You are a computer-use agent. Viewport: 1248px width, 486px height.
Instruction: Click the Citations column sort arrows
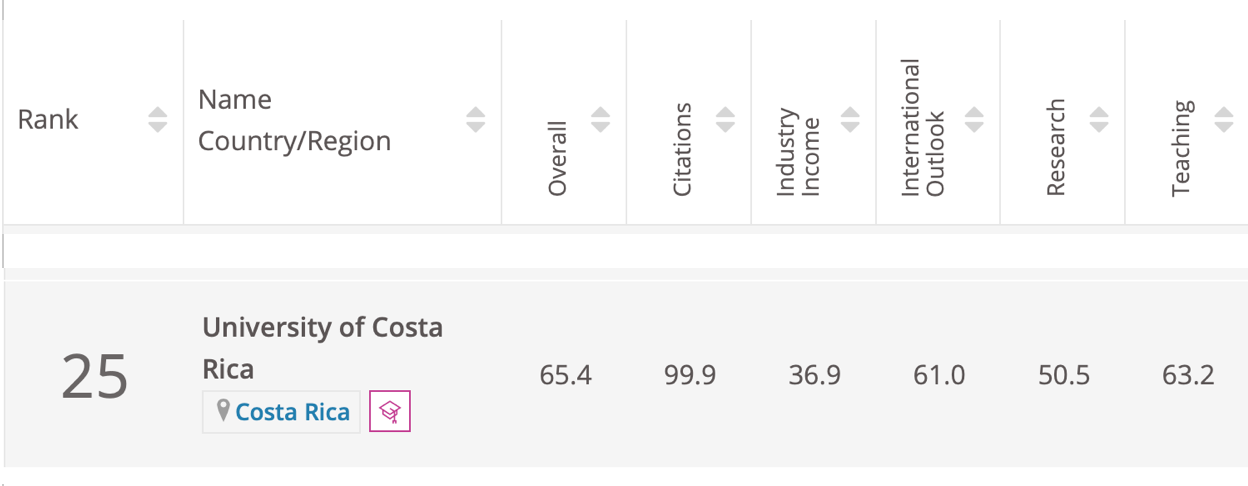[x=725, y=120]
